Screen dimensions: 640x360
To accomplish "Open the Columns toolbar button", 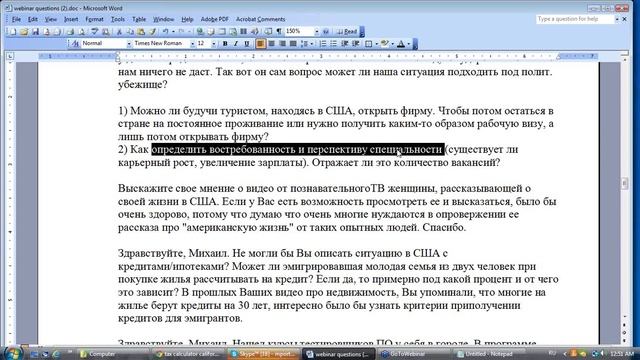I will click(x=243, y=31).
